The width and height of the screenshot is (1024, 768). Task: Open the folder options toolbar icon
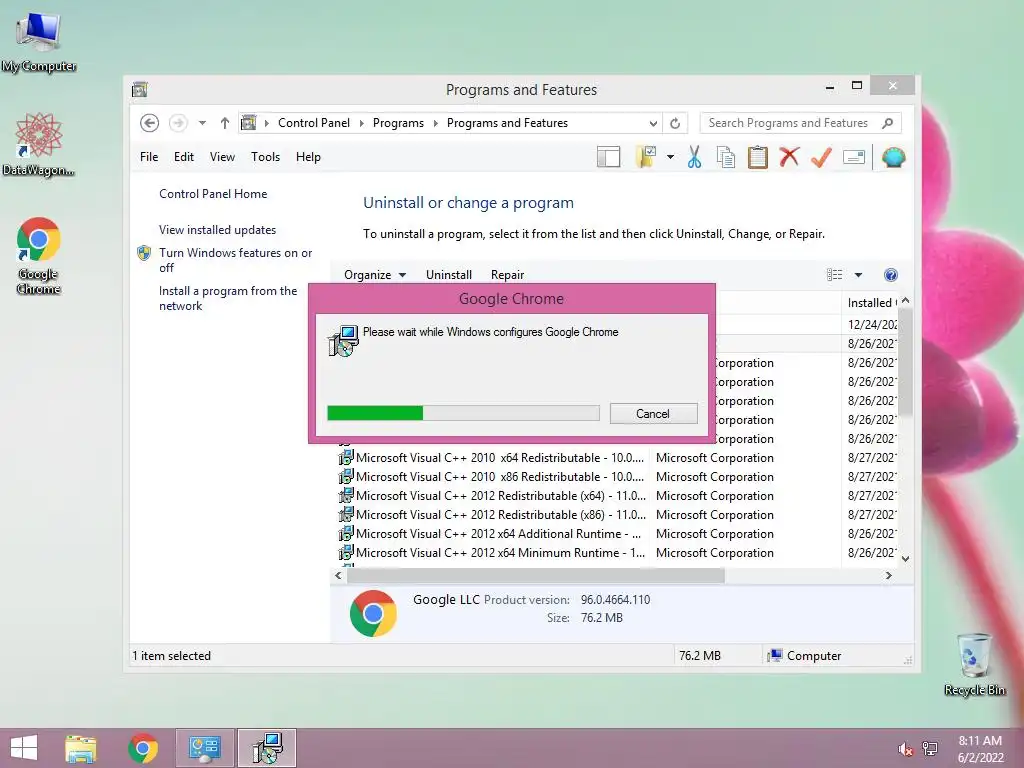[x=645, y=157]
